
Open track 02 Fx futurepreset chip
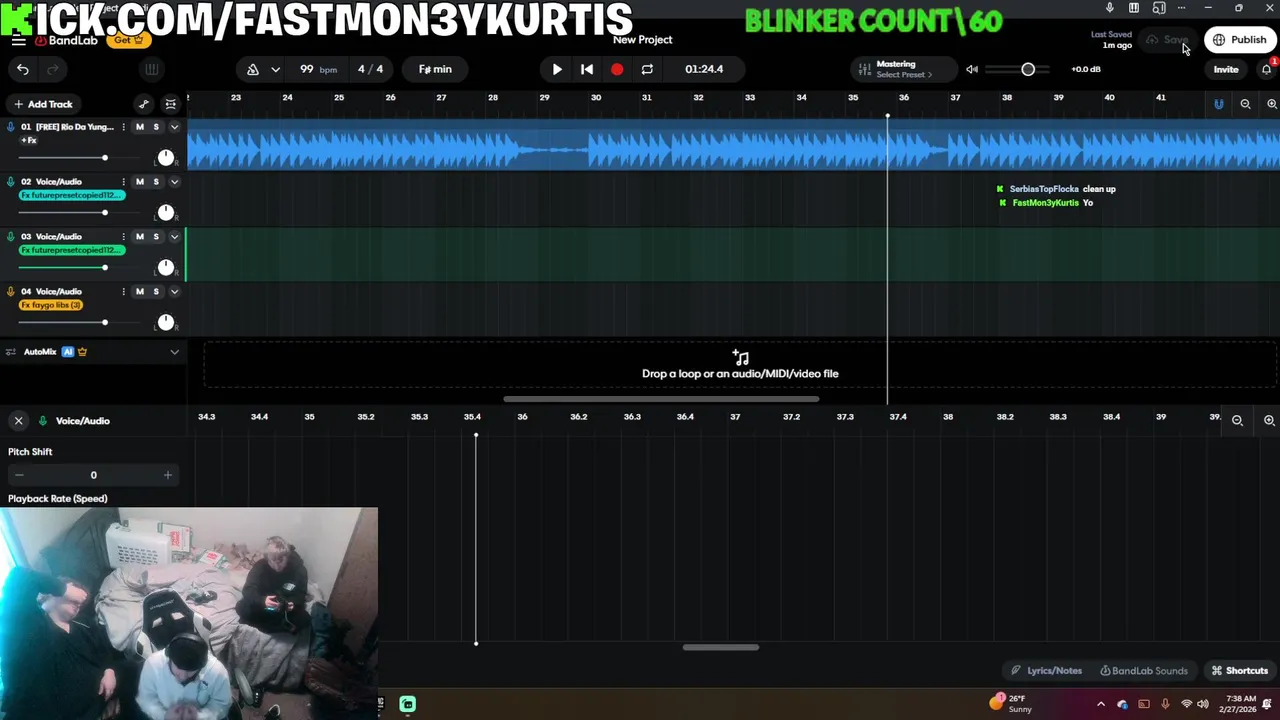click(72, 195)
